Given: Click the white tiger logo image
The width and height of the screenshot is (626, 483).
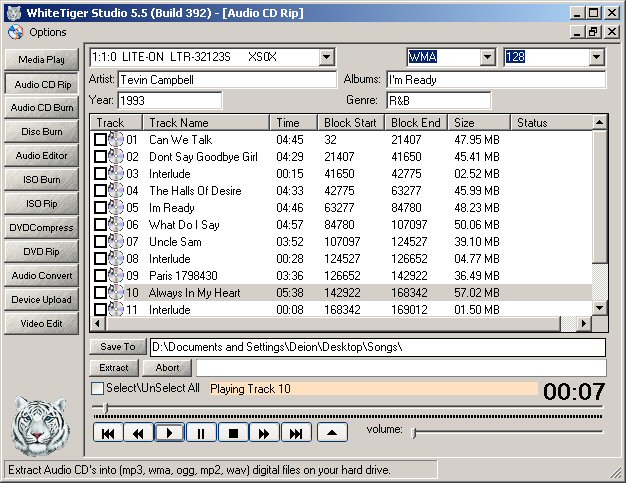Looking at the screenshot, I should coord(40,426).
